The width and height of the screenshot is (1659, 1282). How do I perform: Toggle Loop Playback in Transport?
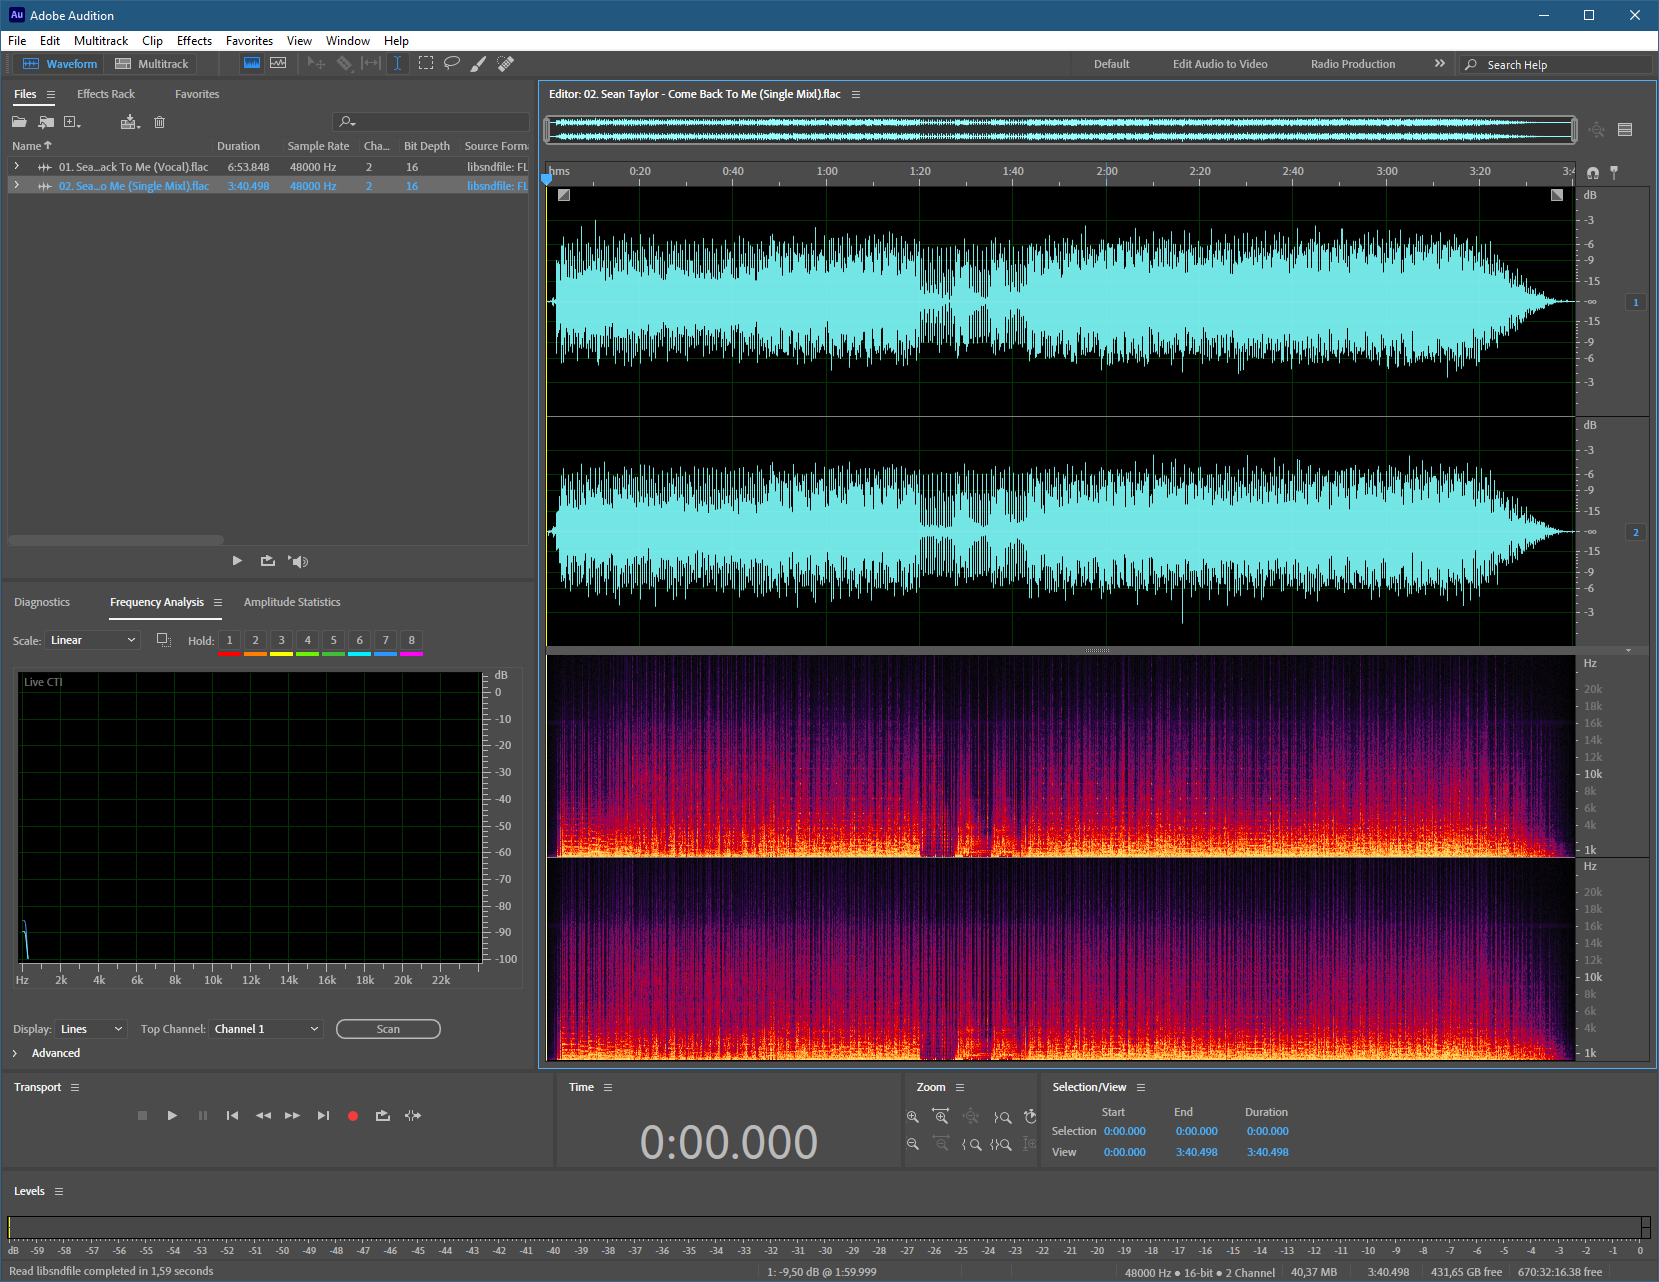(383, 1116)
